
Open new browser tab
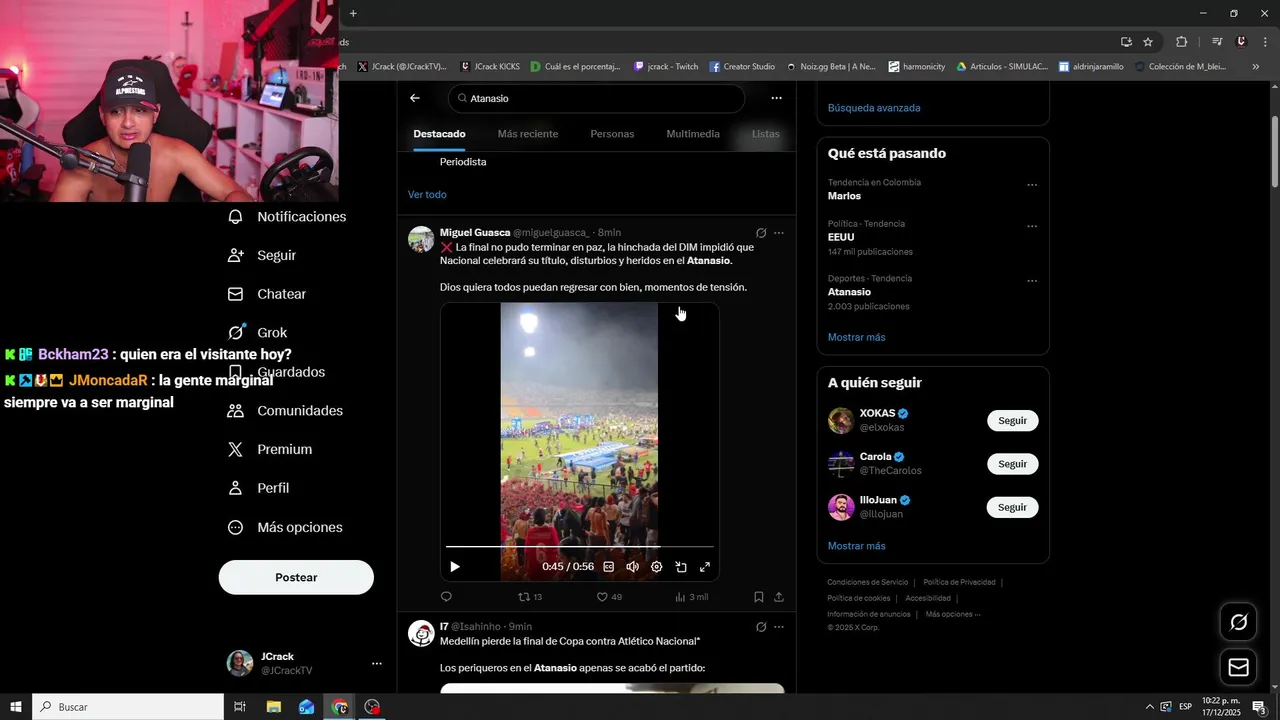pyautogui.click(x=353, y=13)
